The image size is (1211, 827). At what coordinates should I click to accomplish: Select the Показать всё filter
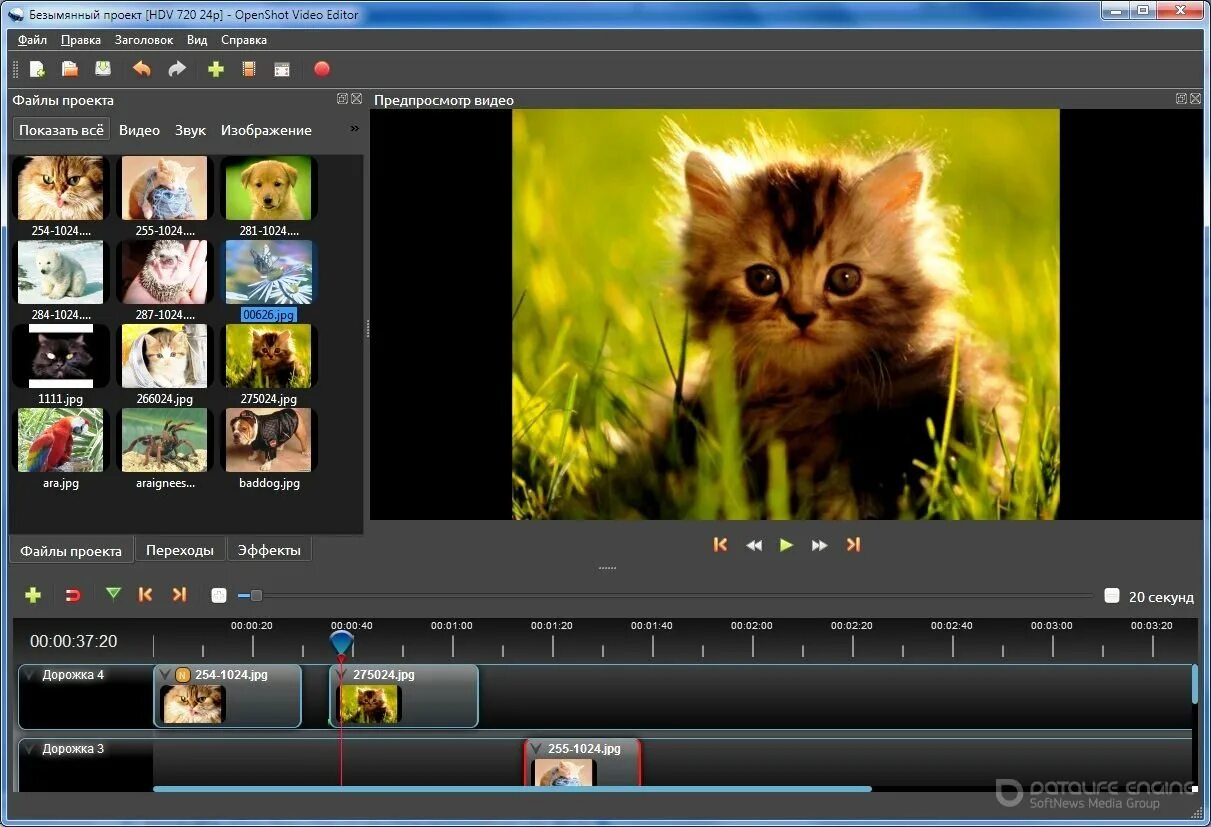61,130
